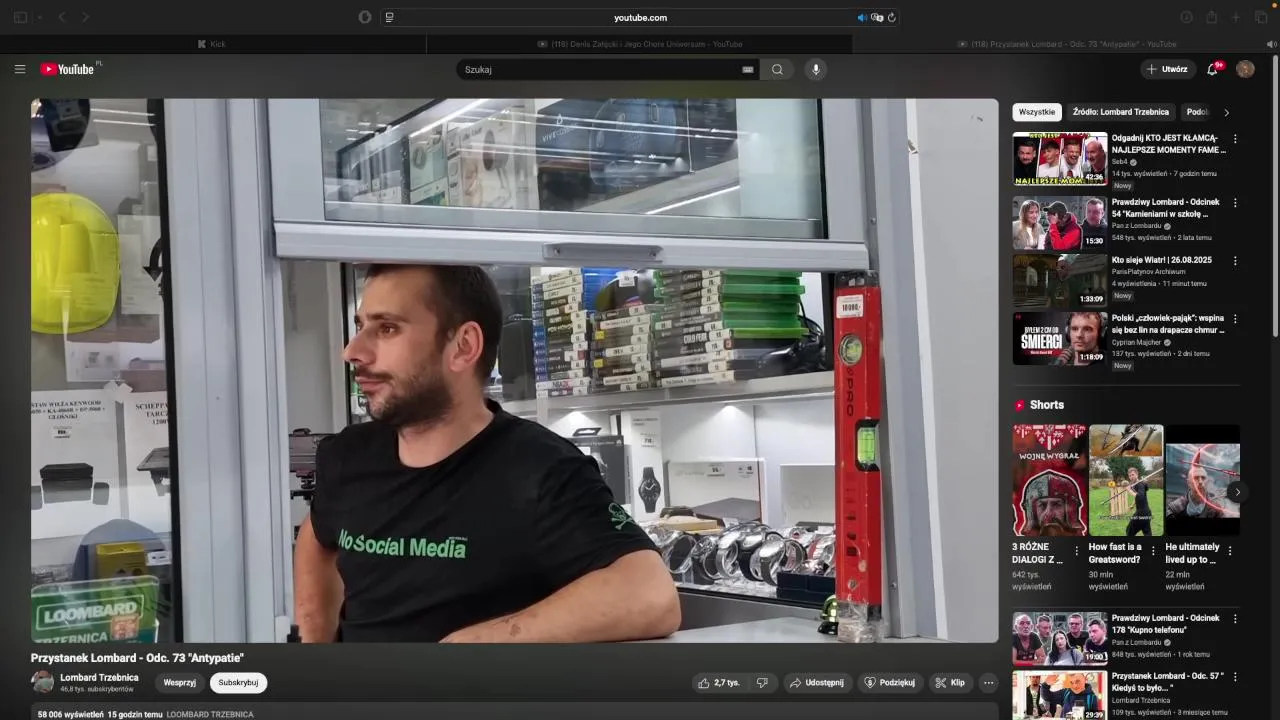Screen dimensions: 1280x720
Task: Click the LOOMBARD TRZEBNICA description hashtag
Action: coord(210,715)
